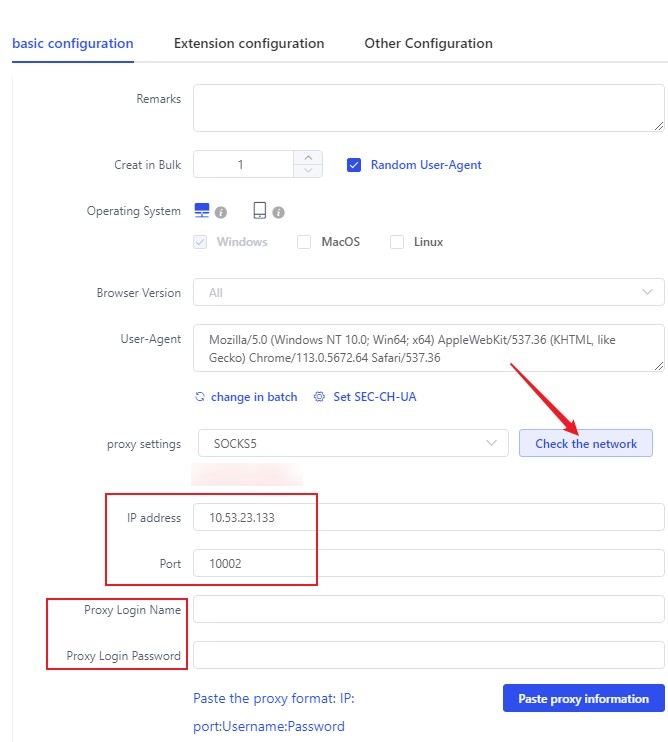Click info icon next to desktop icon

pos(221,213)
